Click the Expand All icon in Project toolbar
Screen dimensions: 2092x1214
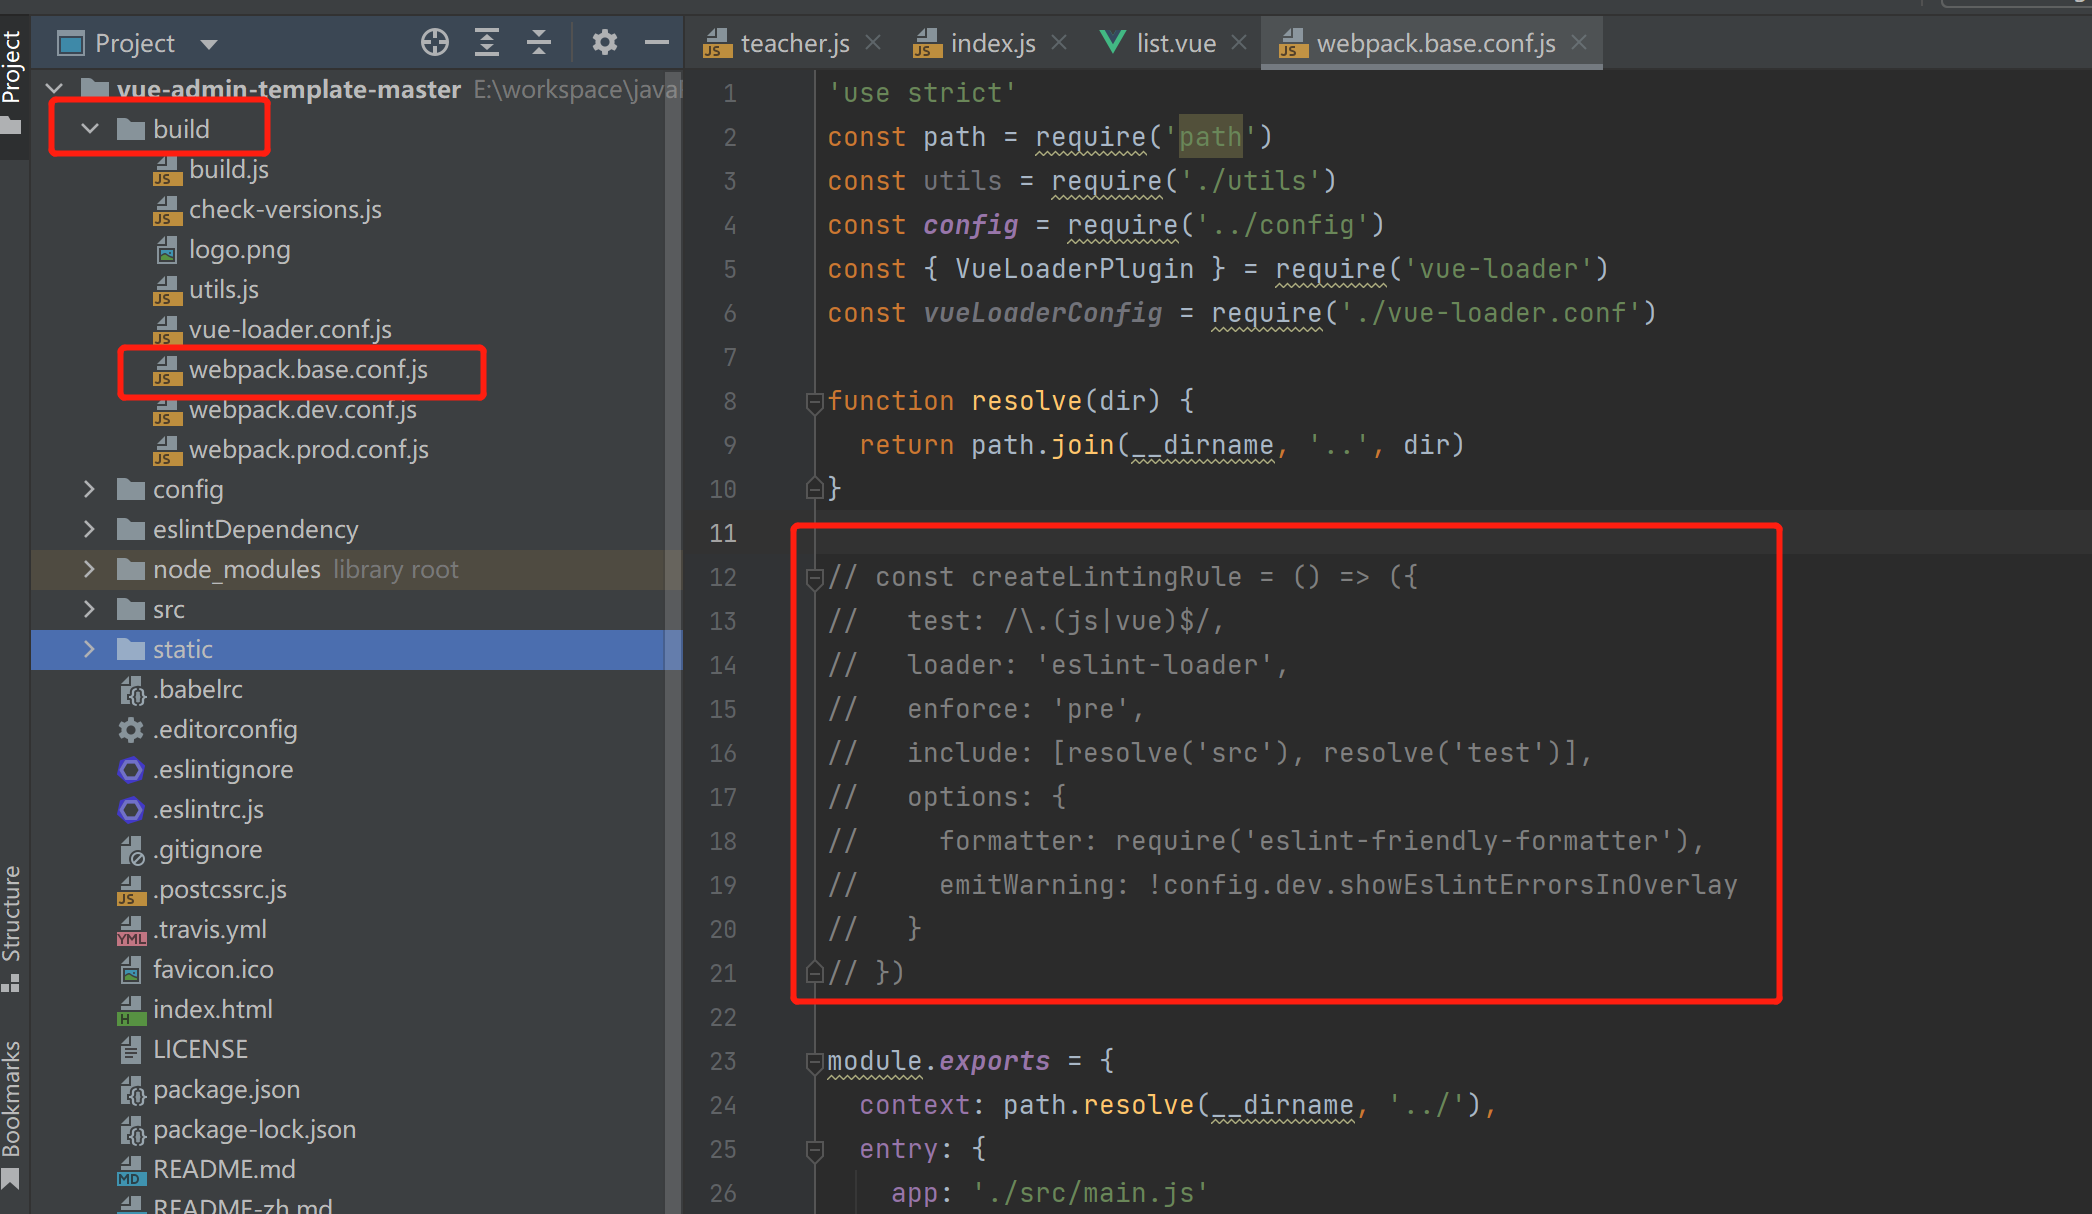click(487, 43)
